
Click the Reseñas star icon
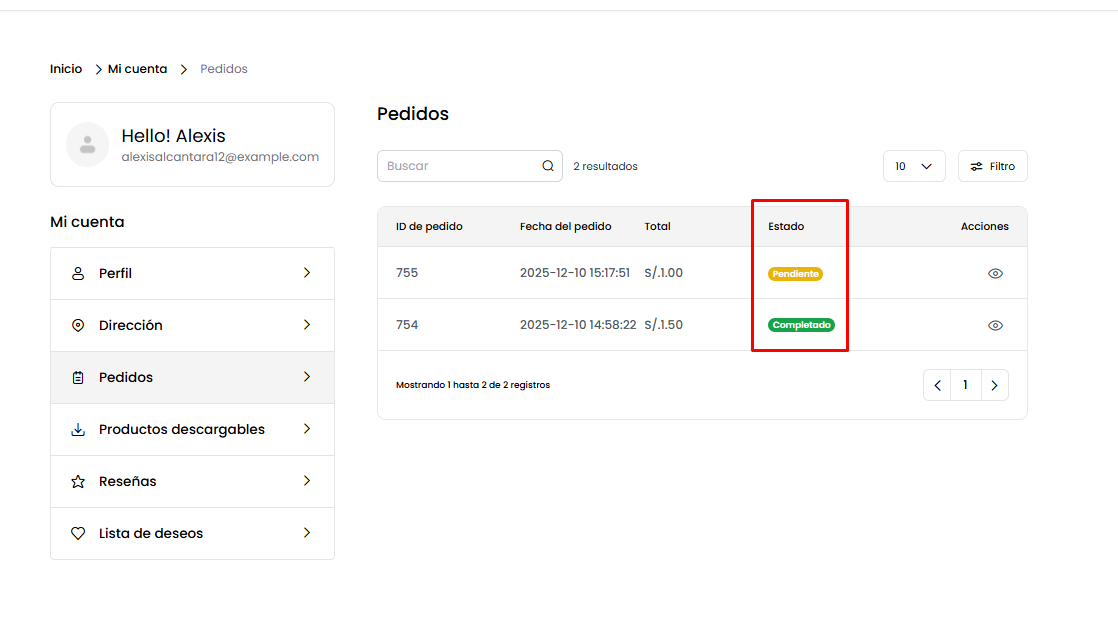(x=78, y=482)
